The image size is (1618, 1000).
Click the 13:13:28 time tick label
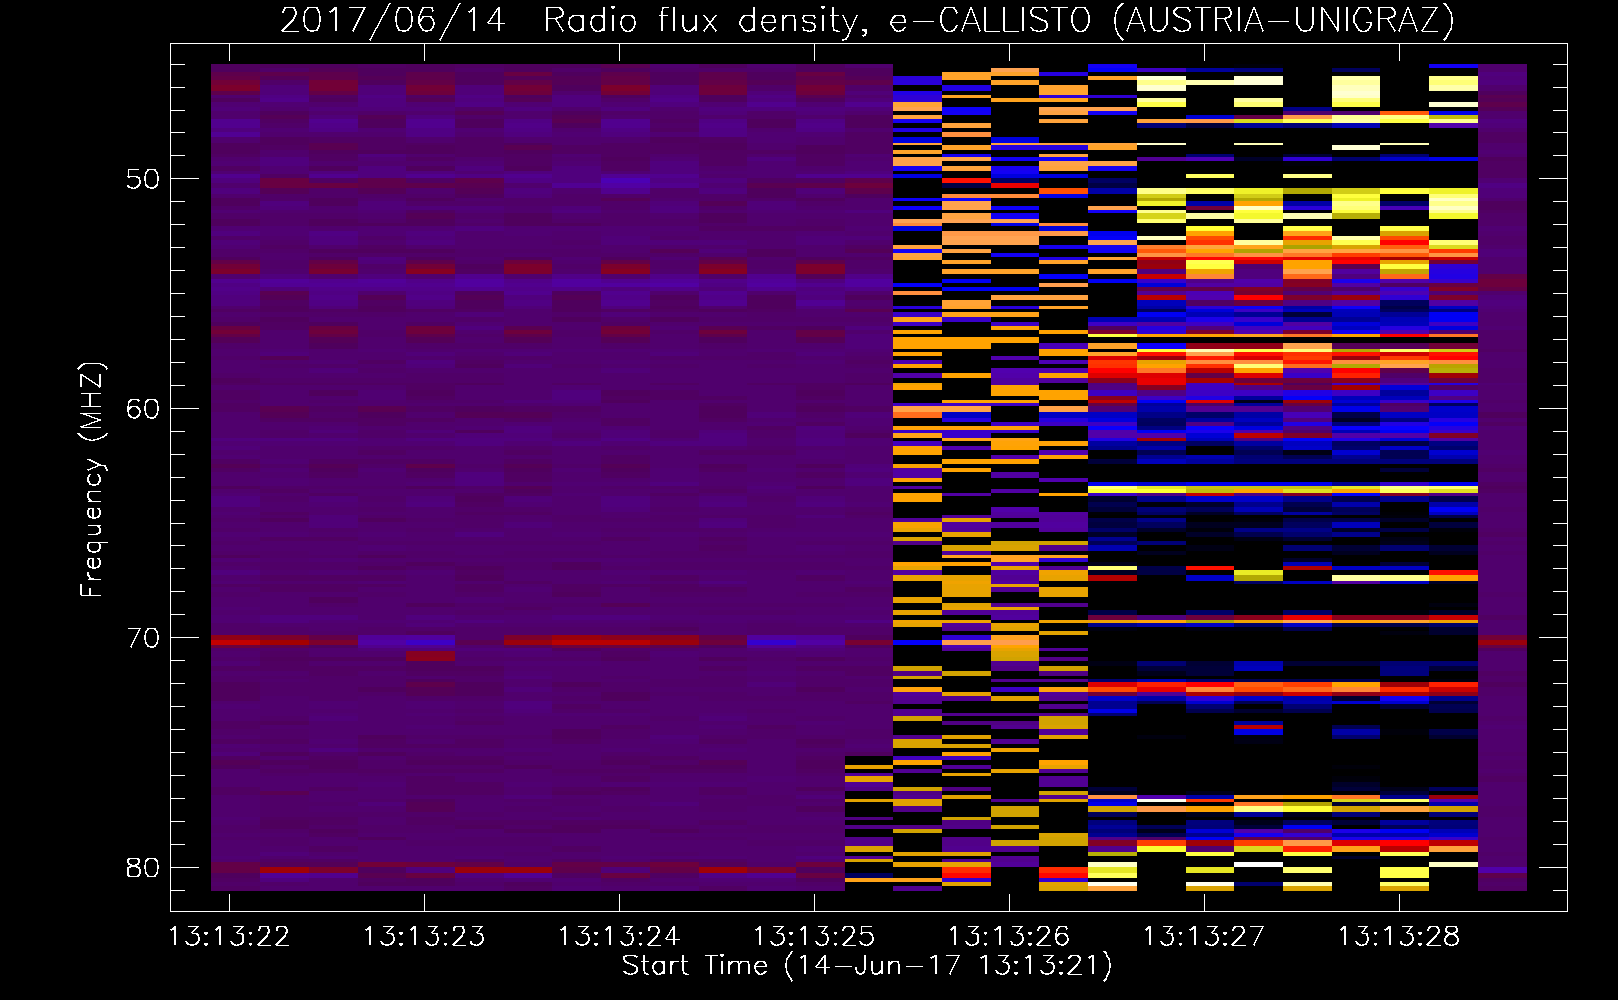[x=1399, y=937]
